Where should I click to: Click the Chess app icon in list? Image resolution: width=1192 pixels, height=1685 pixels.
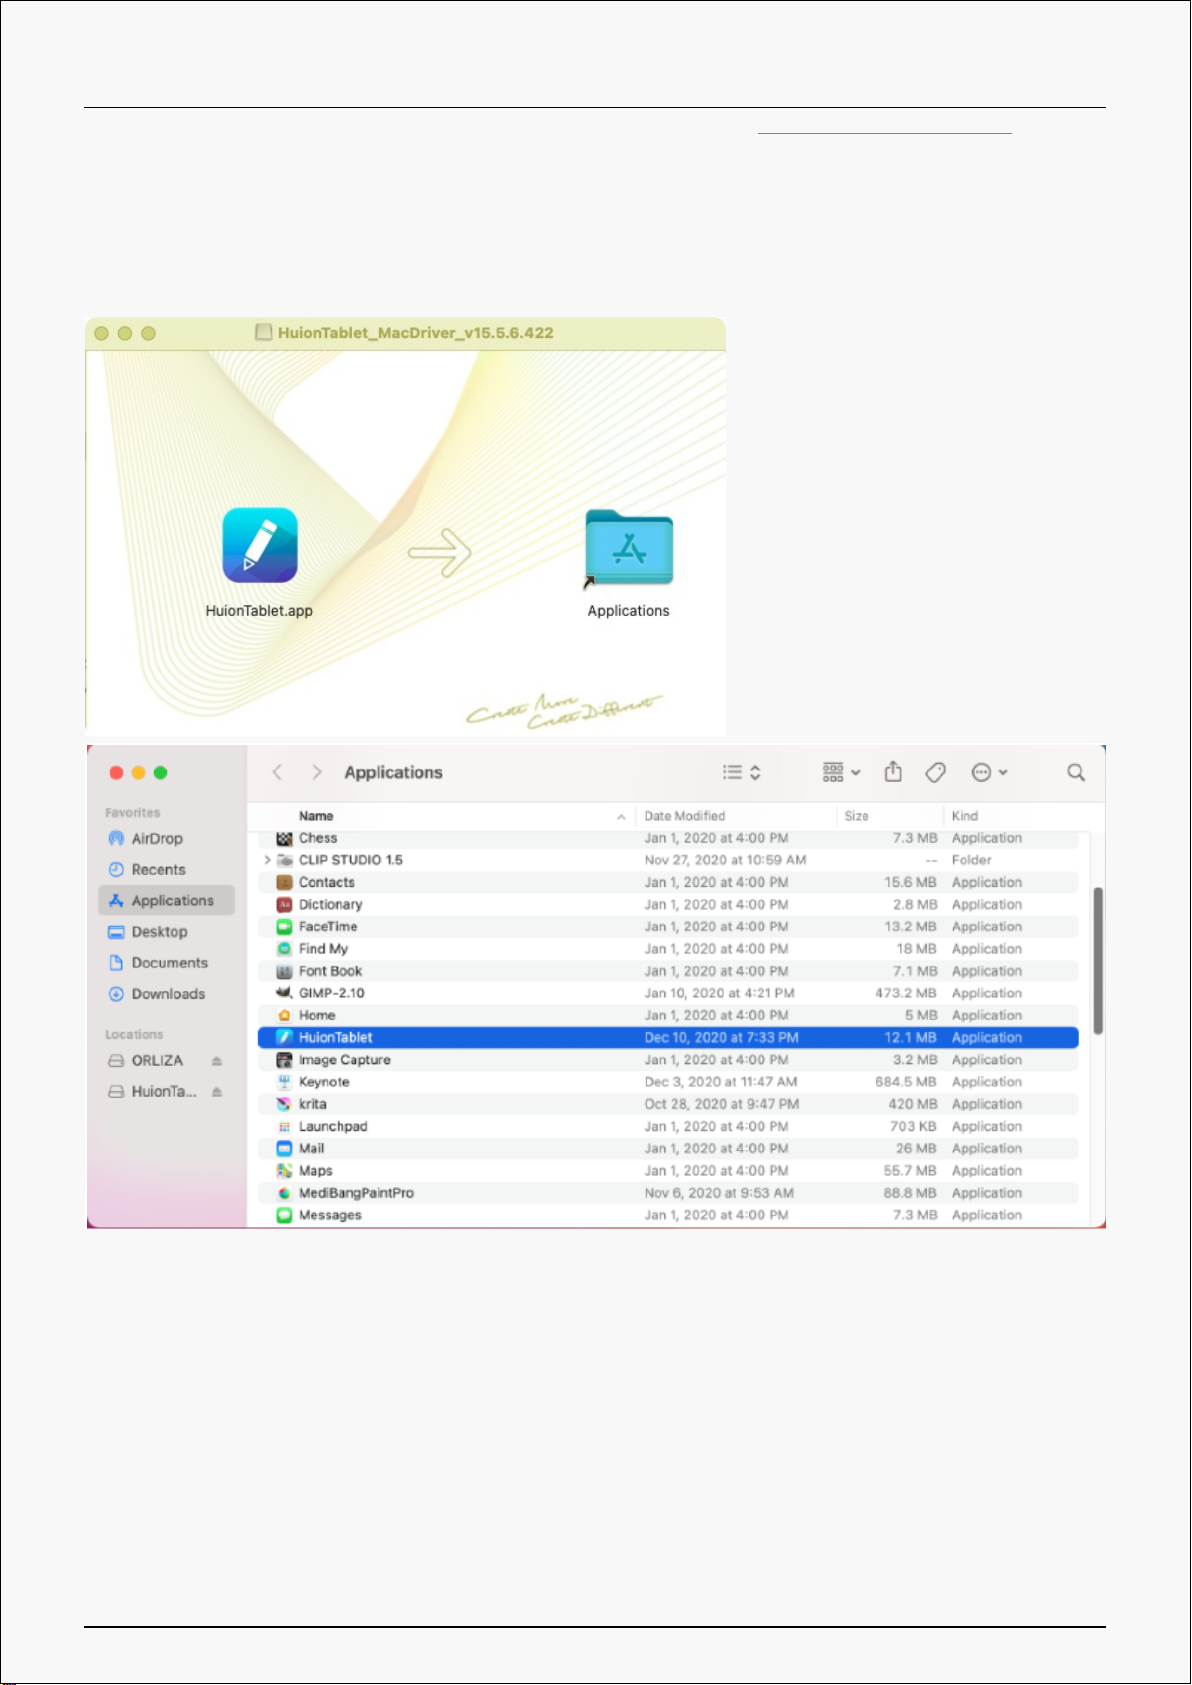pyautogui.click(x=284, y=838)
